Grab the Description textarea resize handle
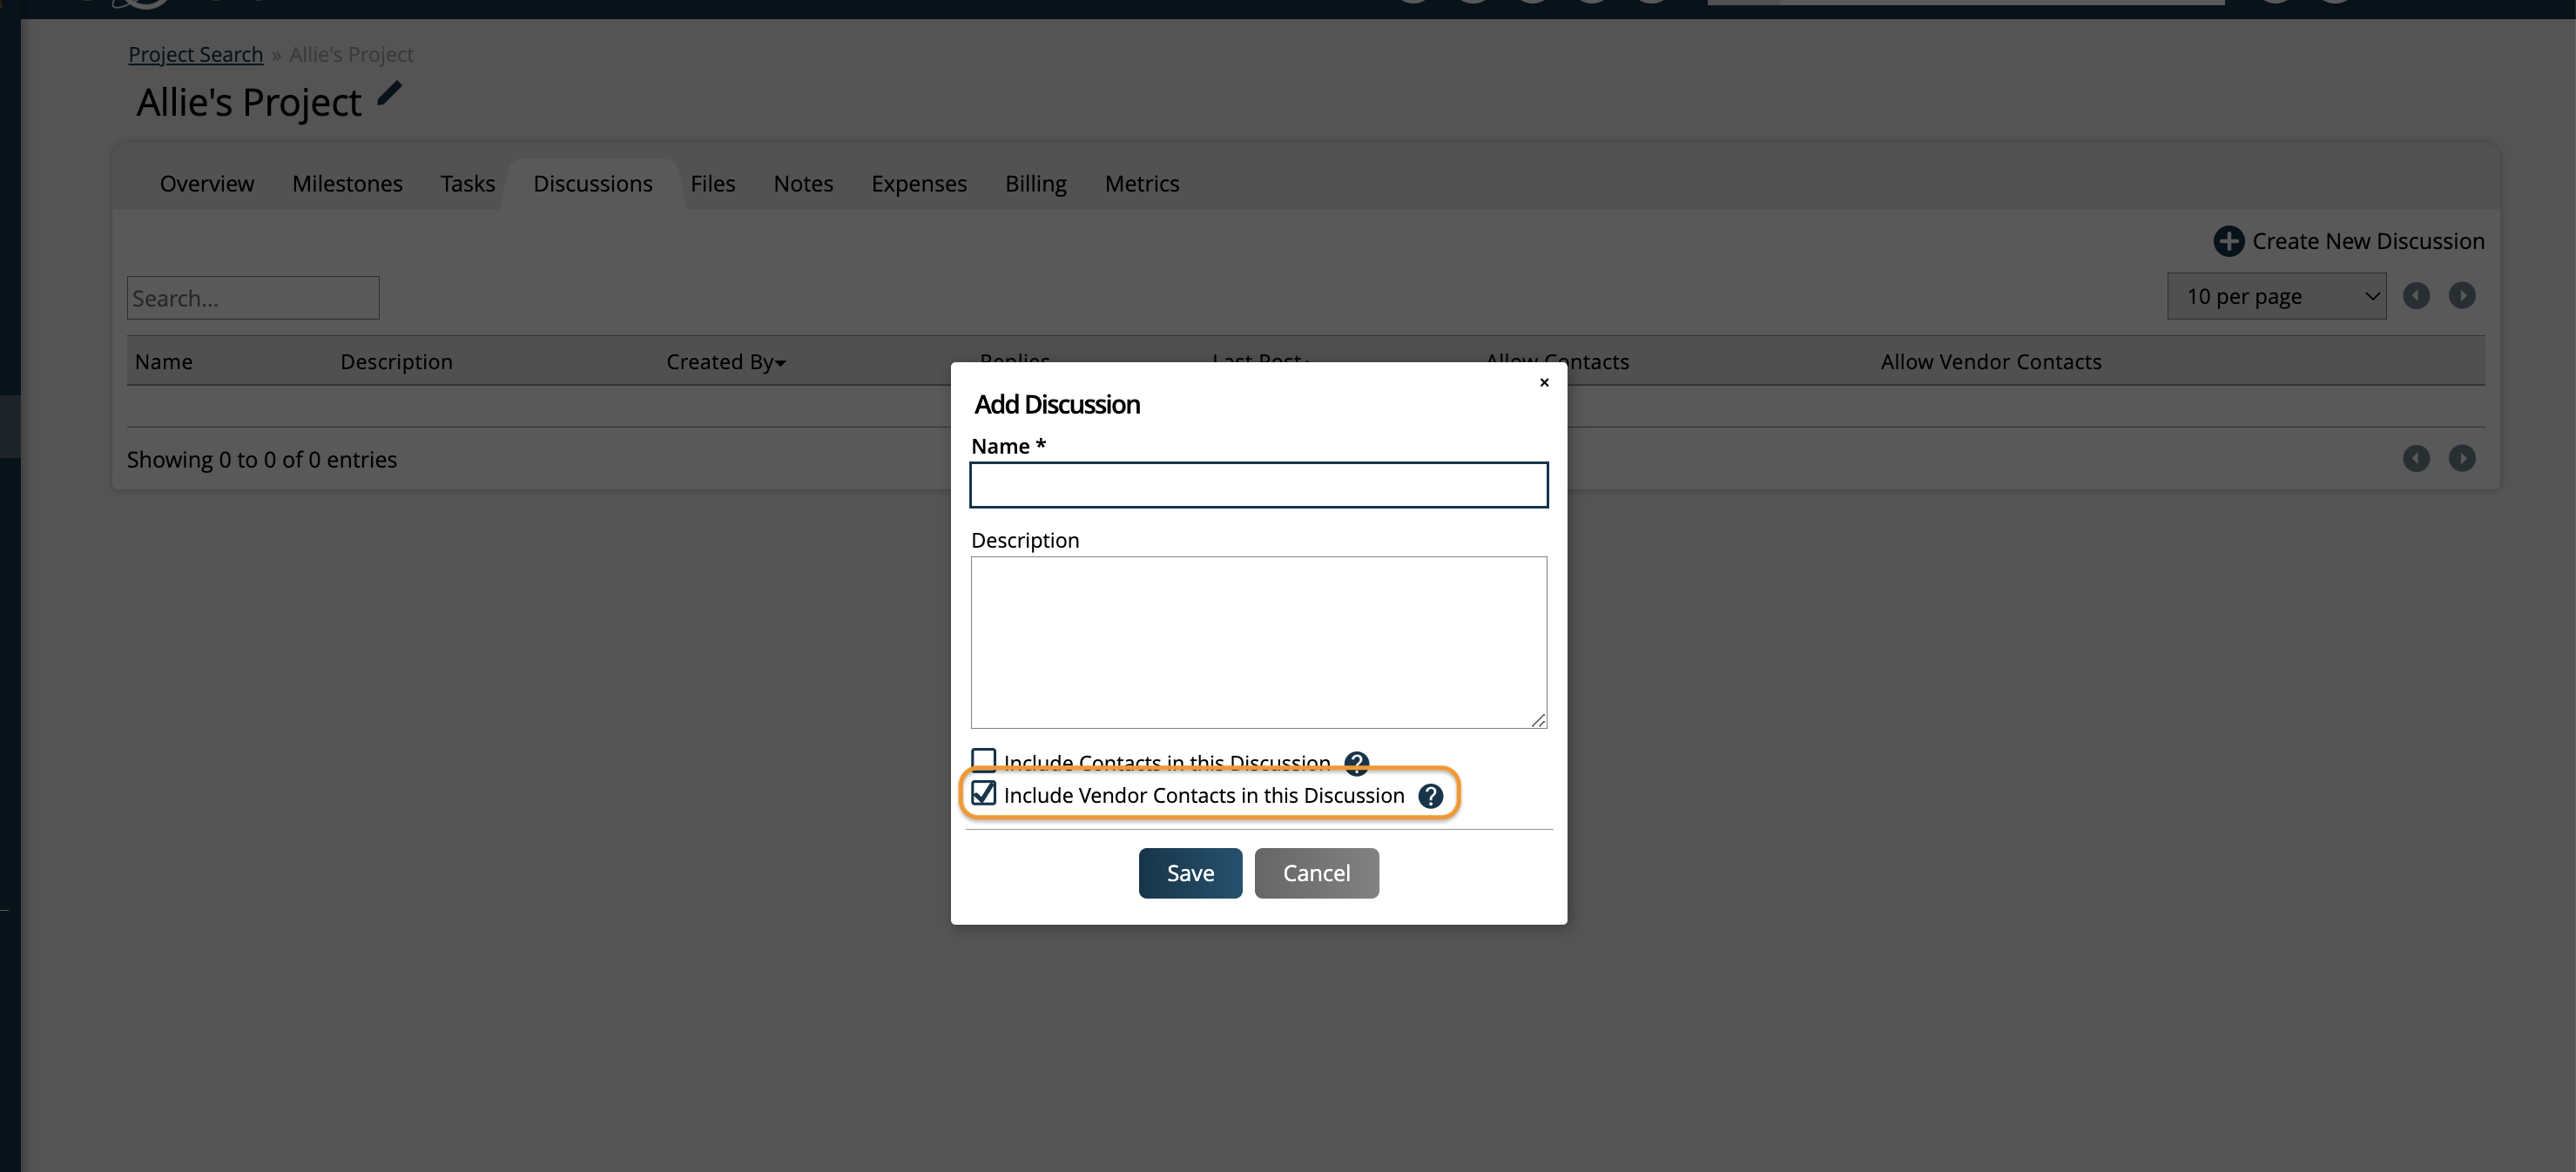This screenshot has width=2576, height=1172. (1538, 720)
